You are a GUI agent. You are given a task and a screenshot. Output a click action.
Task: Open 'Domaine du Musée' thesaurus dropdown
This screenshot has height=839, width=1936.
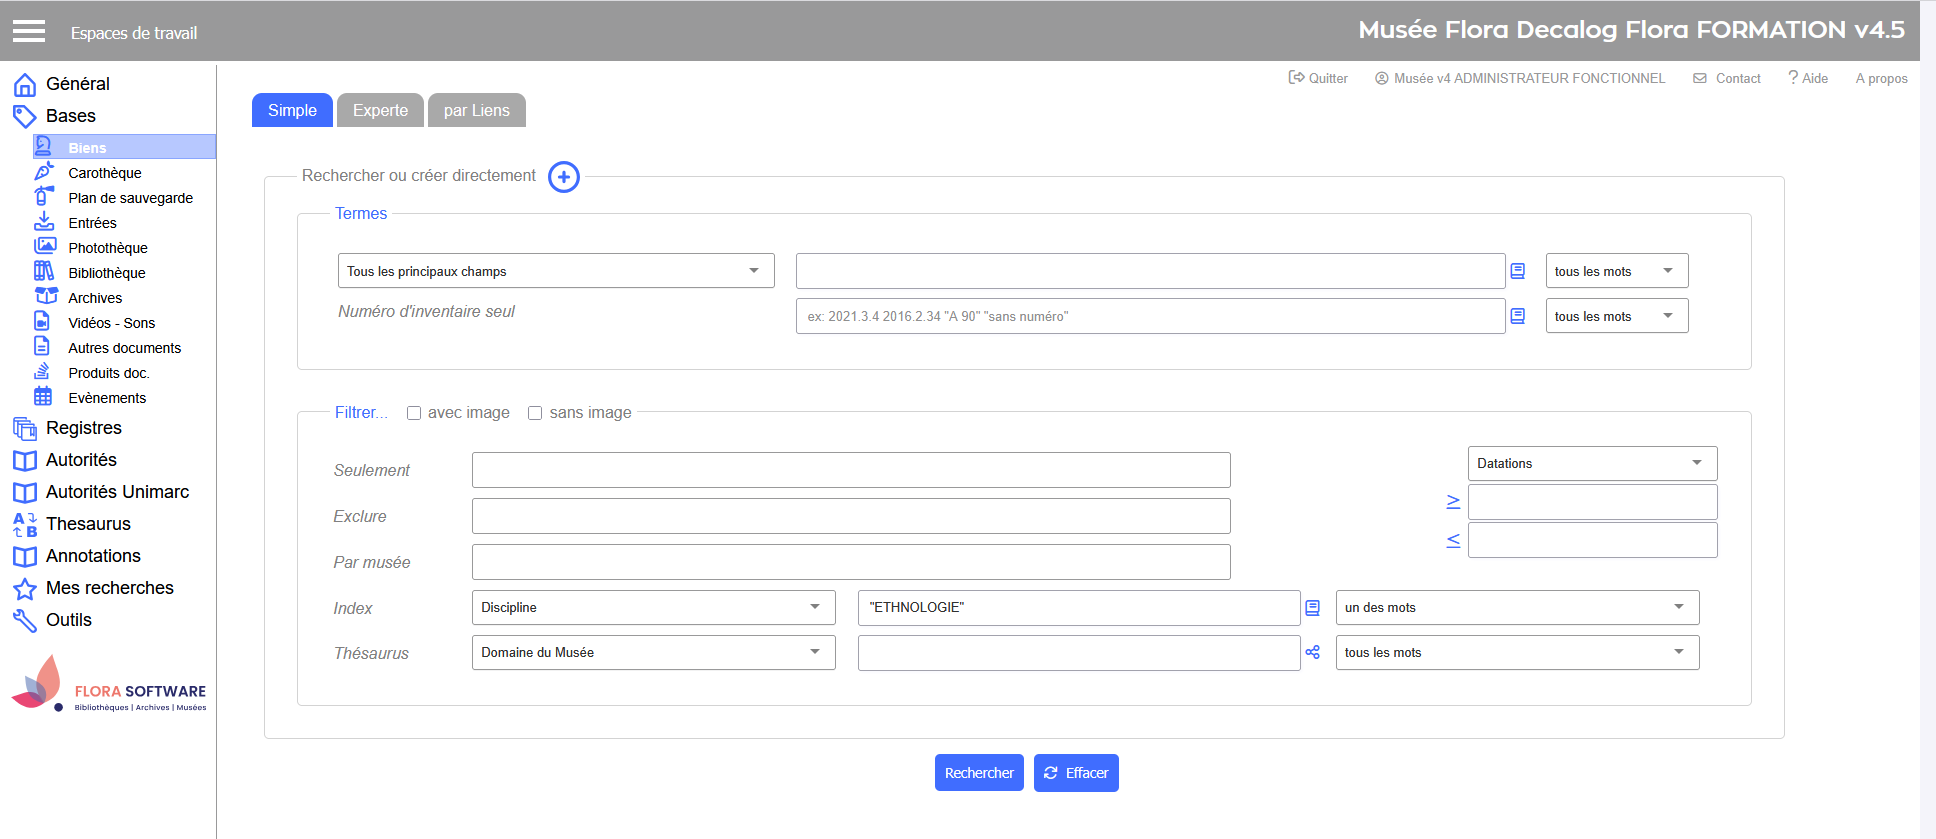click(653, 653)
